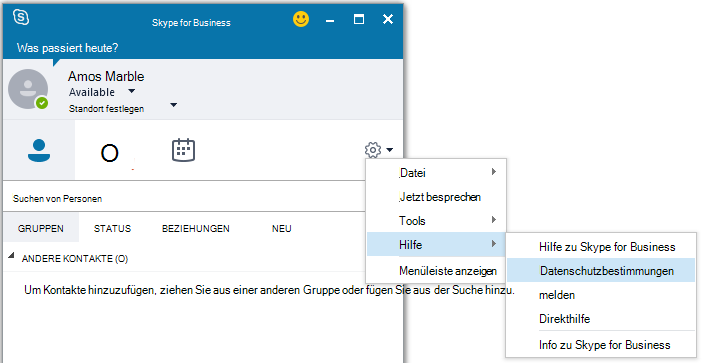
Task: Click the Skype logo icon in title bar
Action: pos(21,17)
